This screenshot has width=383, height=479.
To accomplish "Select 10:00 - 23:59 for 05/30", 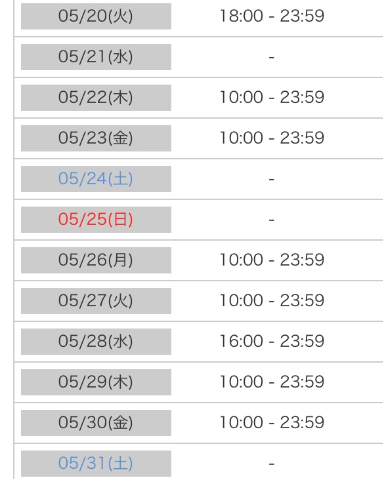I will [x=272, y=423].
